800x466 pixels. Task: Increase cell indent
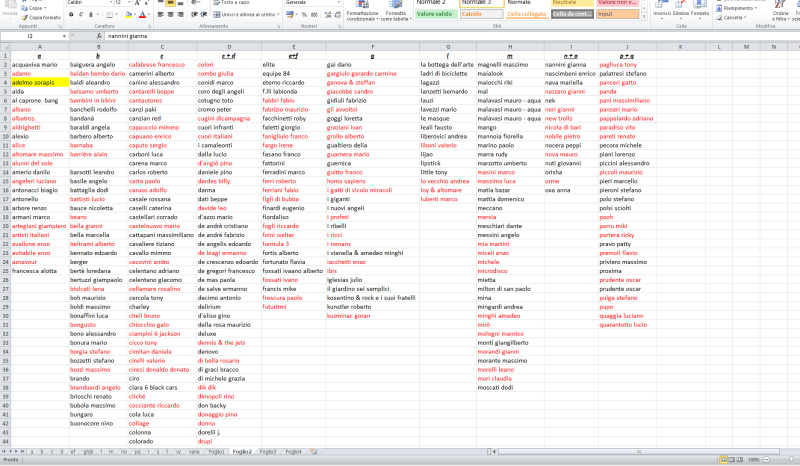click(204, 15)
